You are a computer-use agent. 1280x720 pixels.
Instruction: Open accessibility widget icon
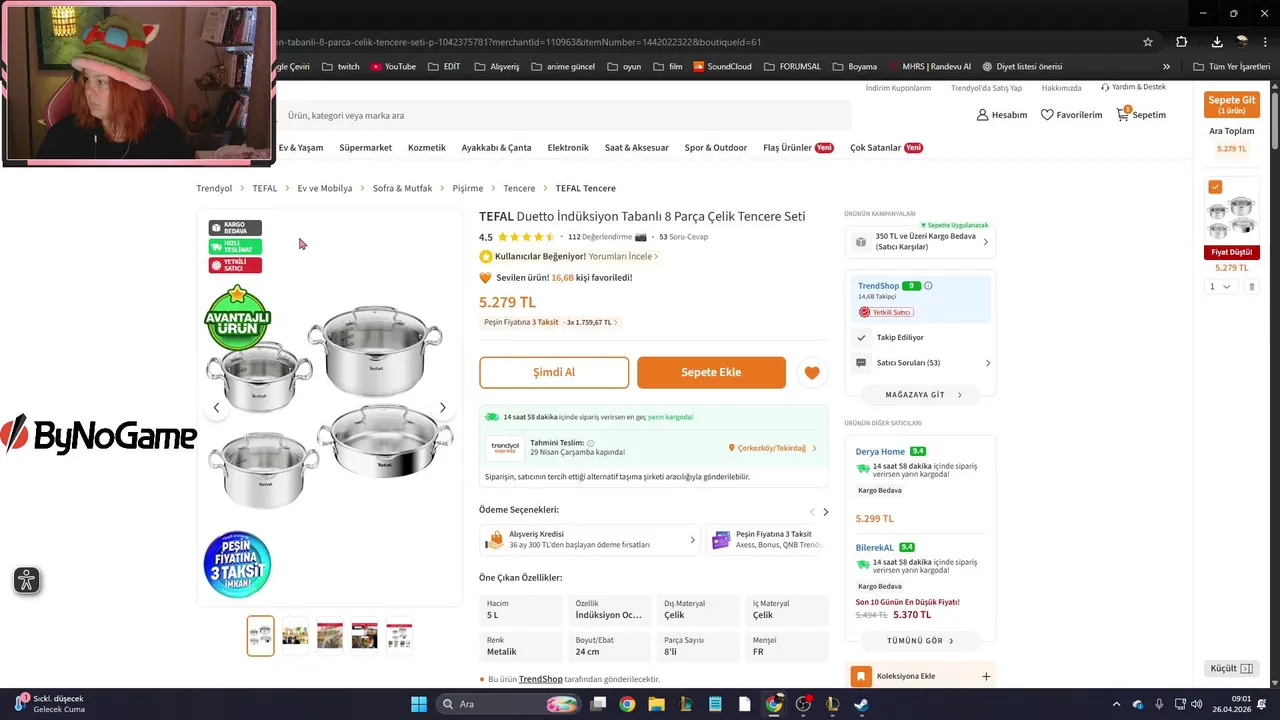pos(27,580)
